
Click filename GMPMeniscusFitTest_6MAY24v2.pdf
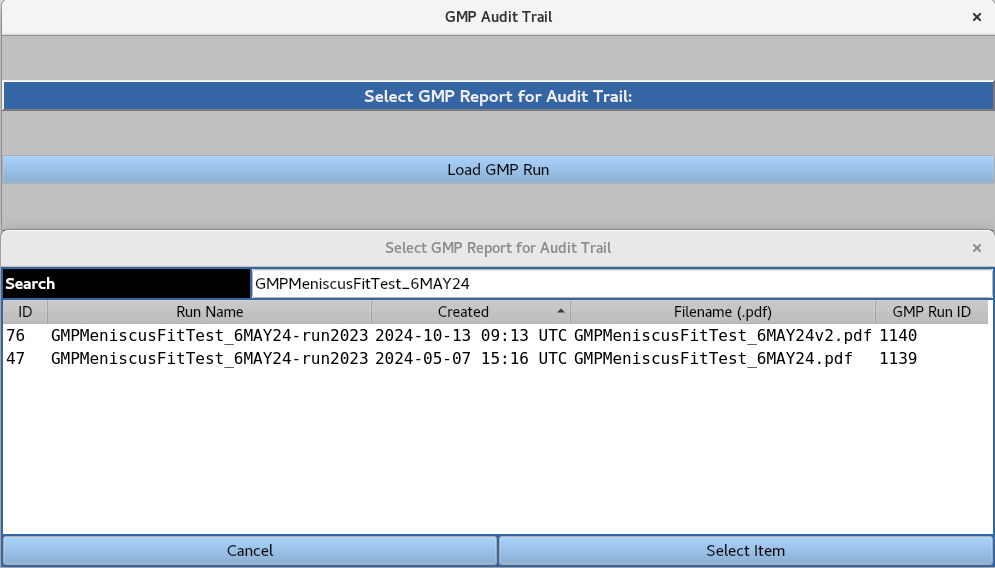point(723,335)
